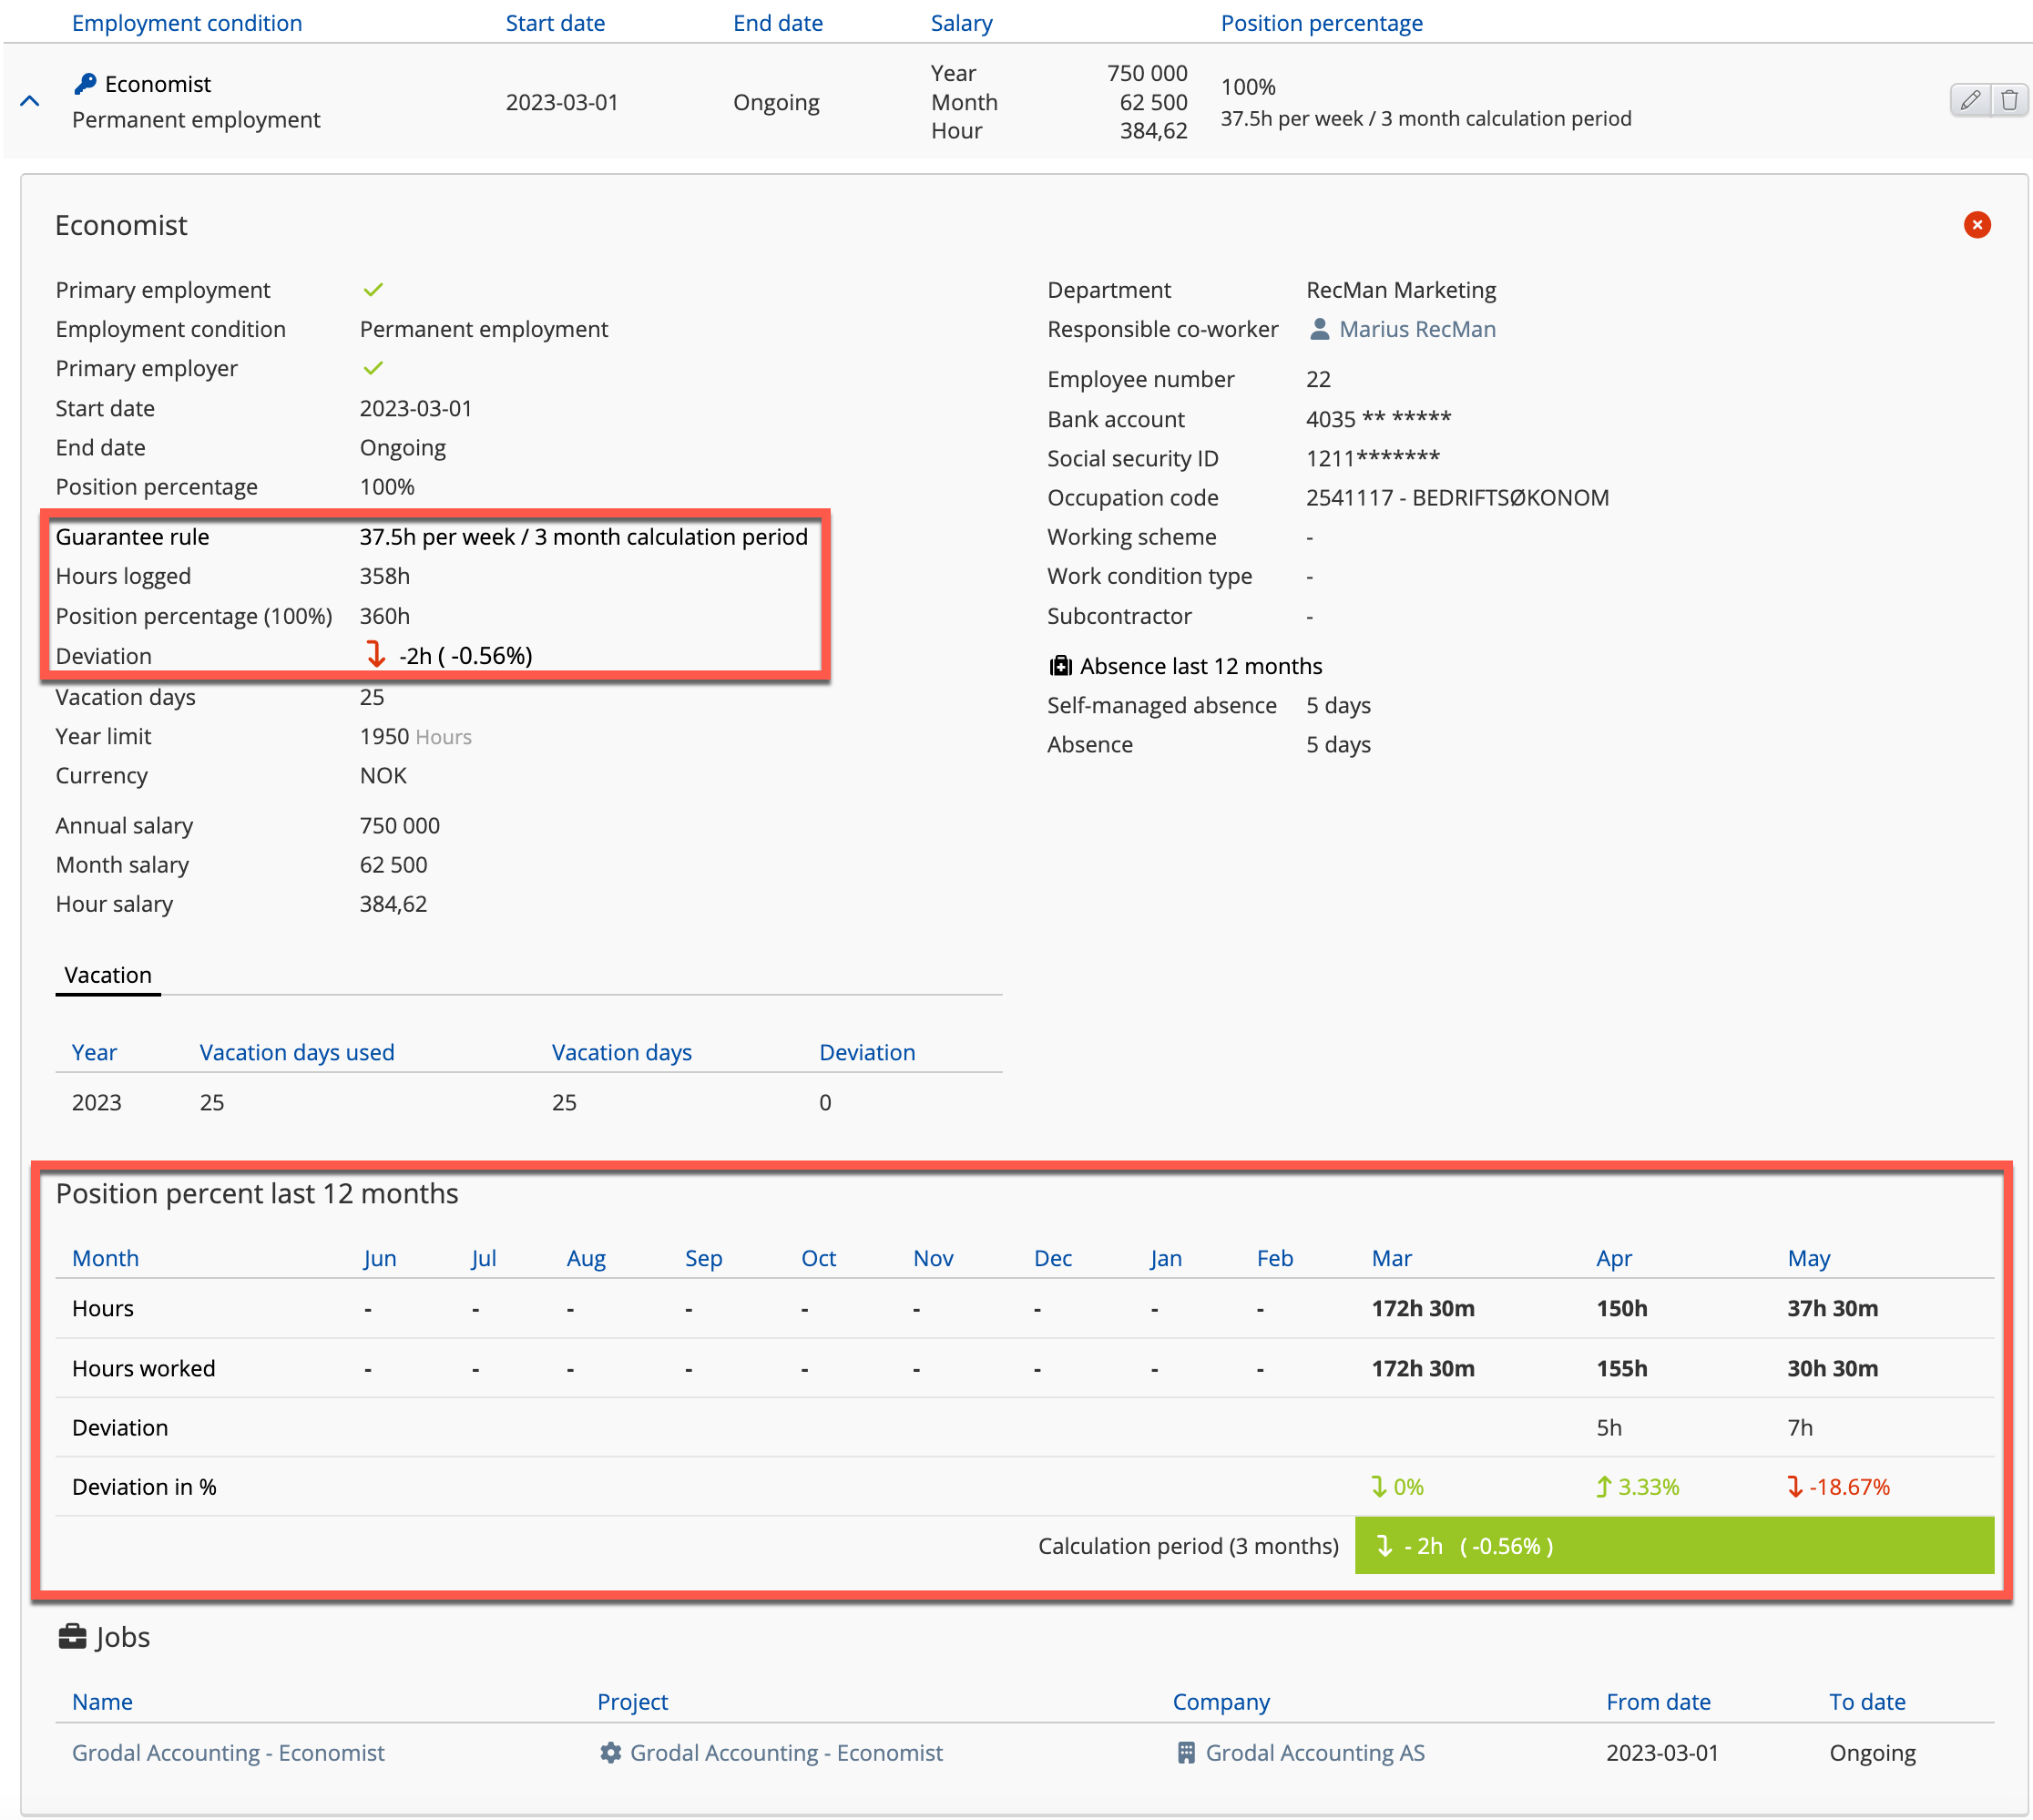Click the Primary employment green checkmark

pos(373,290)
